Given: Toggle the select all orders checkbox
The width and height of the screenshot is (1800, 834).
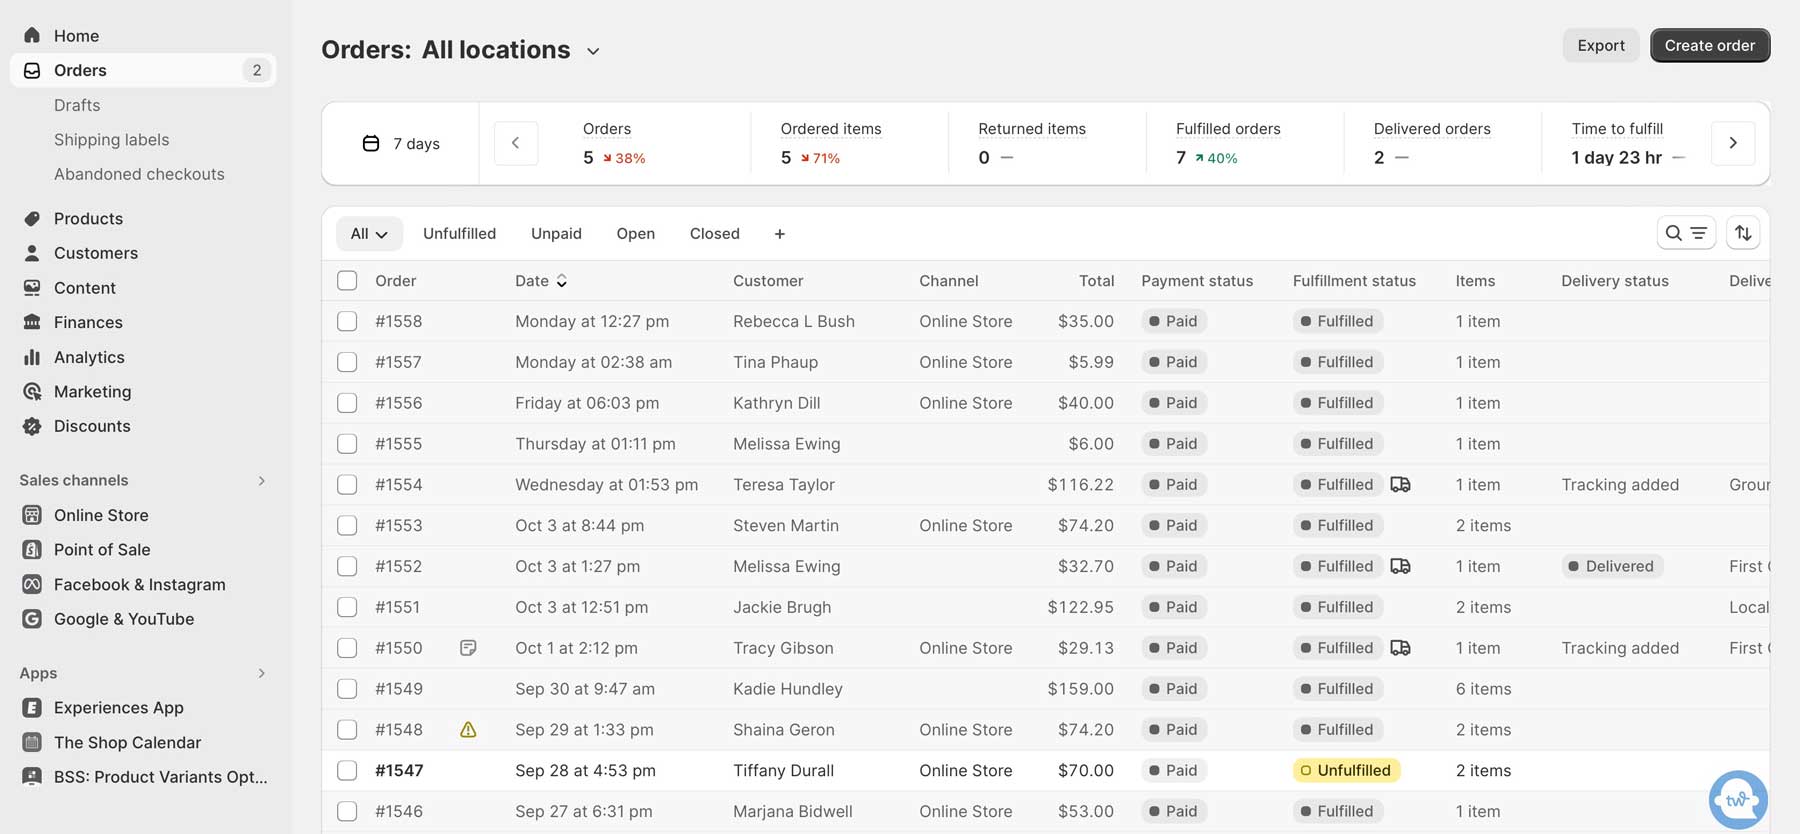Looking at the screenshot, I should (347, 281).
